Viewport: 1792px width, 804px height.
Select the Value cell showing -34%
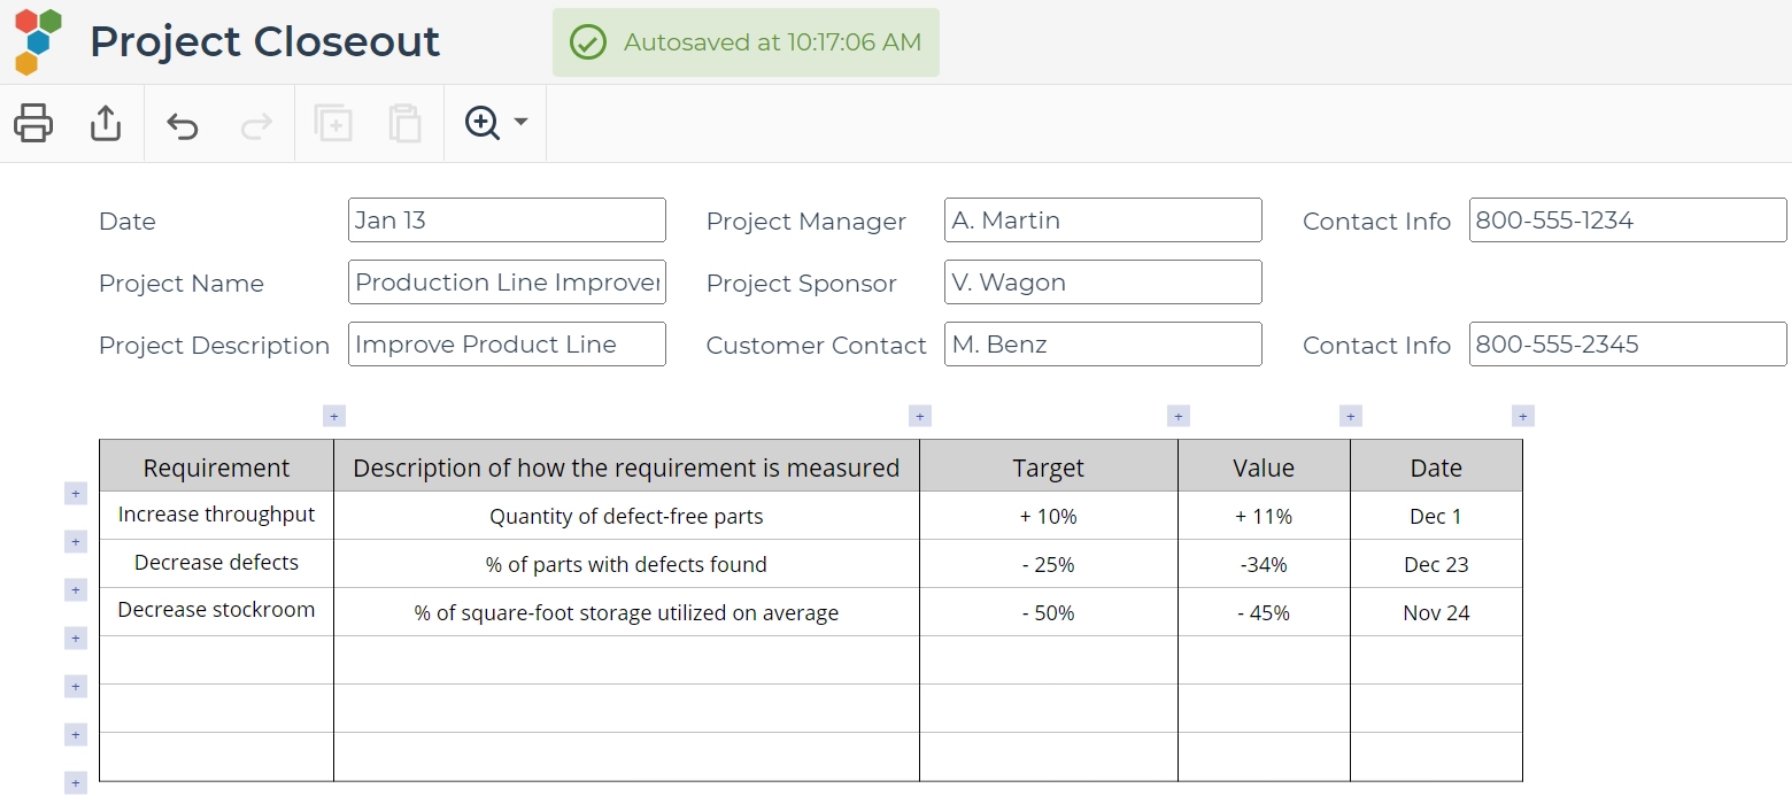[1263, 564]
